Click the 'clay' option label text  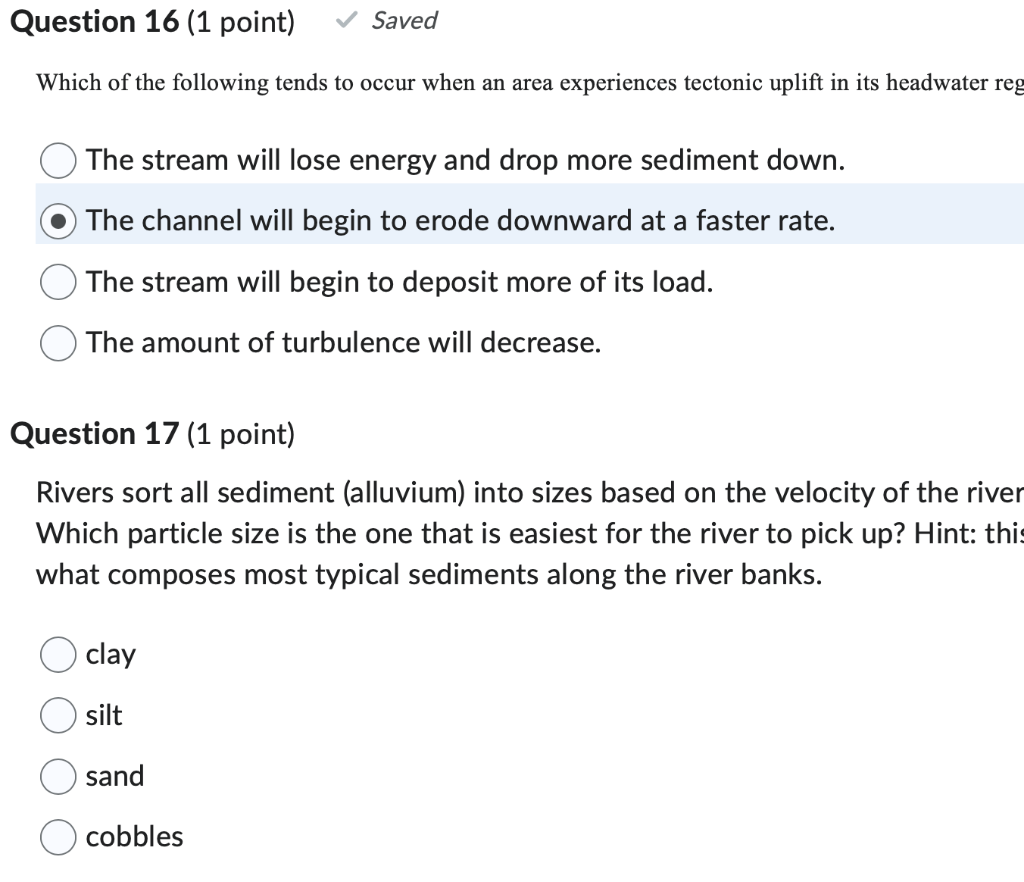(111, 655)
